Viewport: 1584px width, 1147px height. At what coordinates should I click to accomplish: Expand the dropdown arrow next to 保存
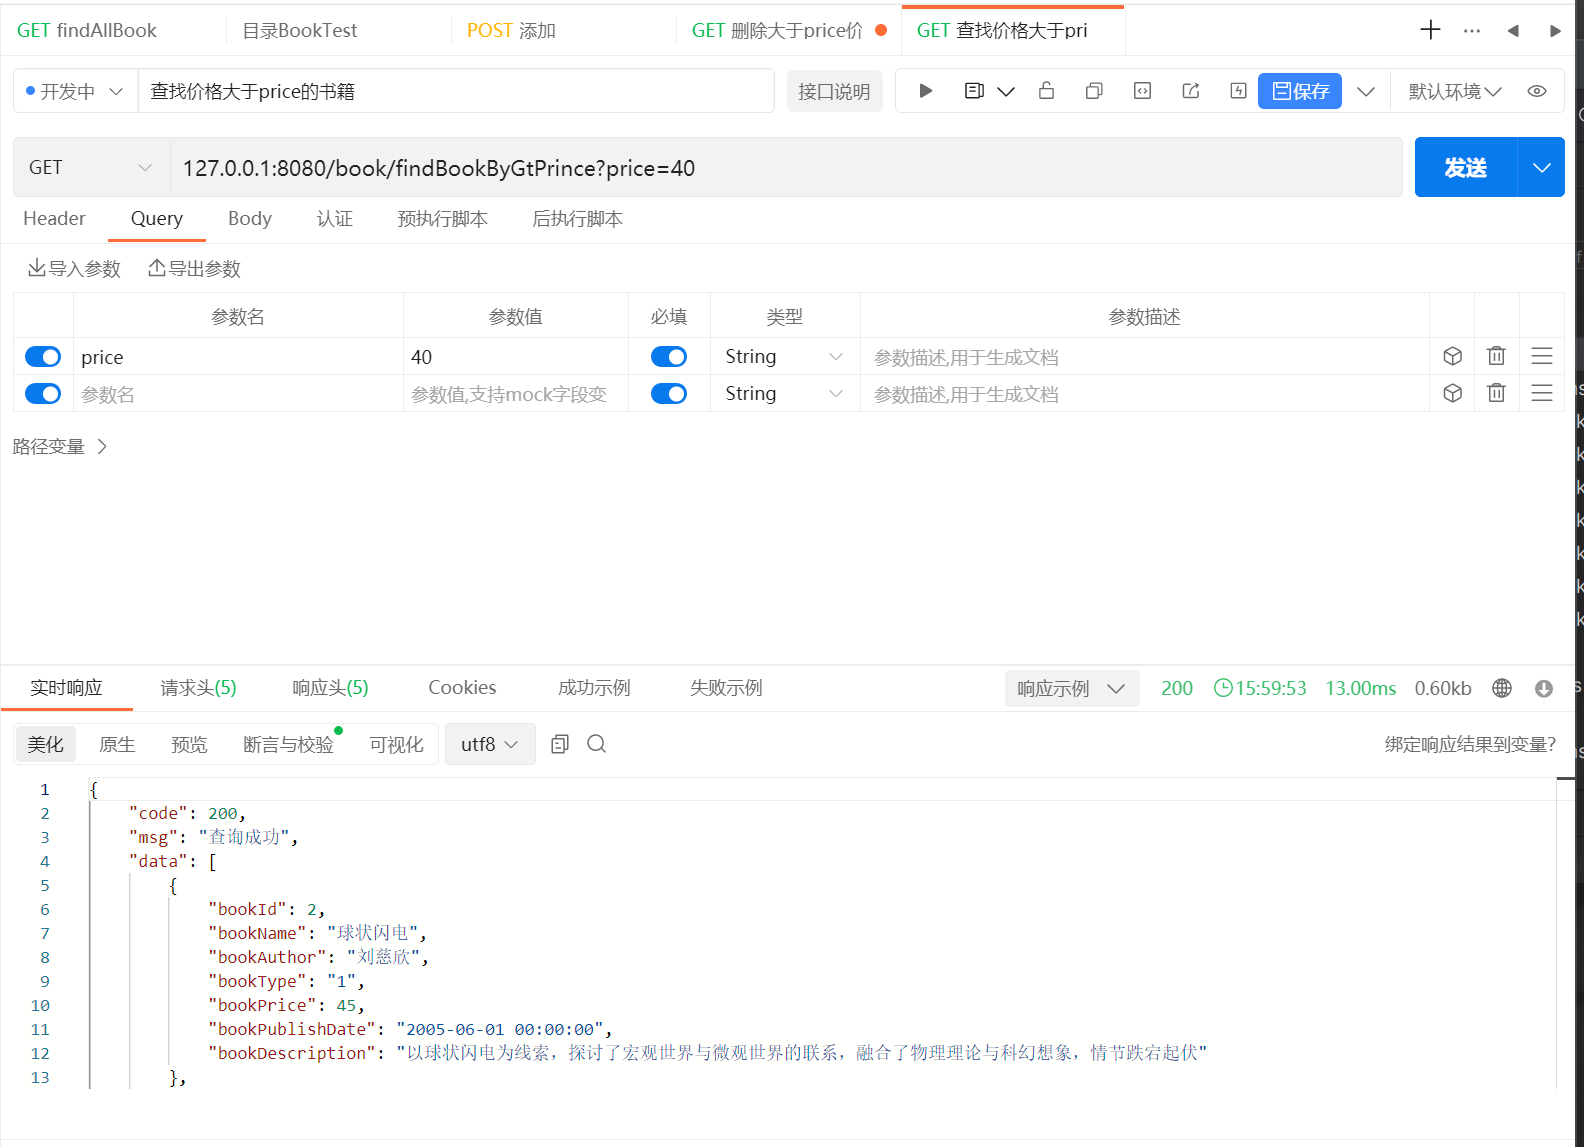(x=1365, y=91)
